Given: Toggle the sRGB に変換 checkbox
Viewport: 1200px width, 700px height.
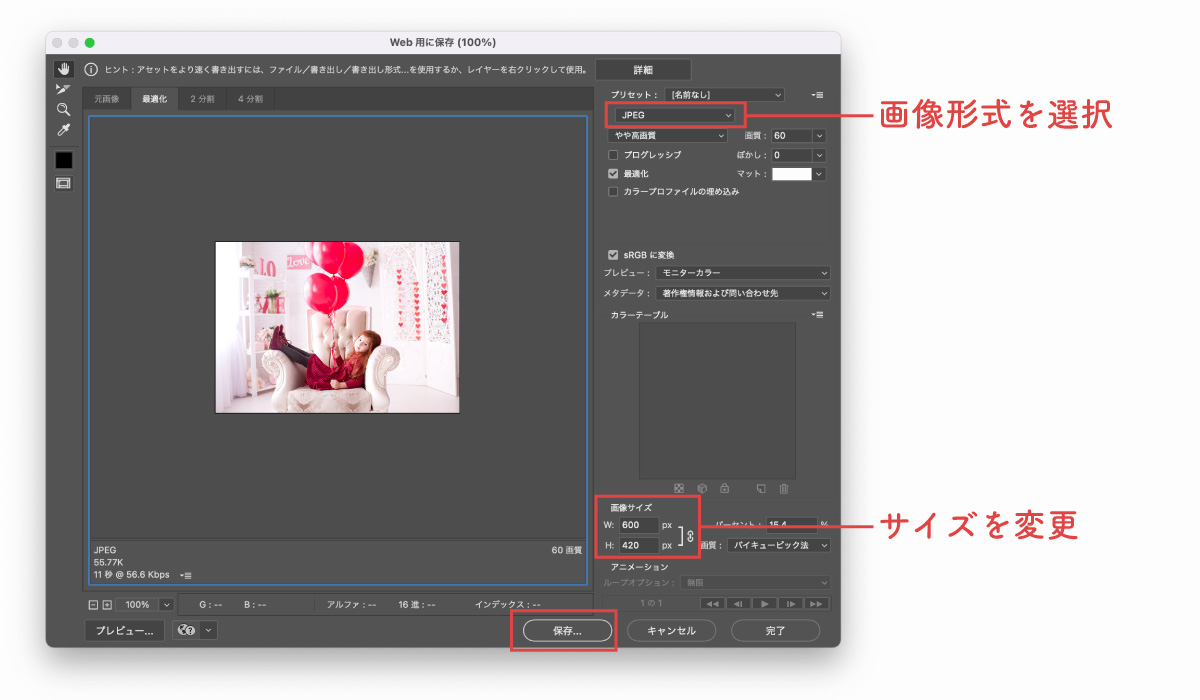Looking at the screenshot, I should pos(613,254).
